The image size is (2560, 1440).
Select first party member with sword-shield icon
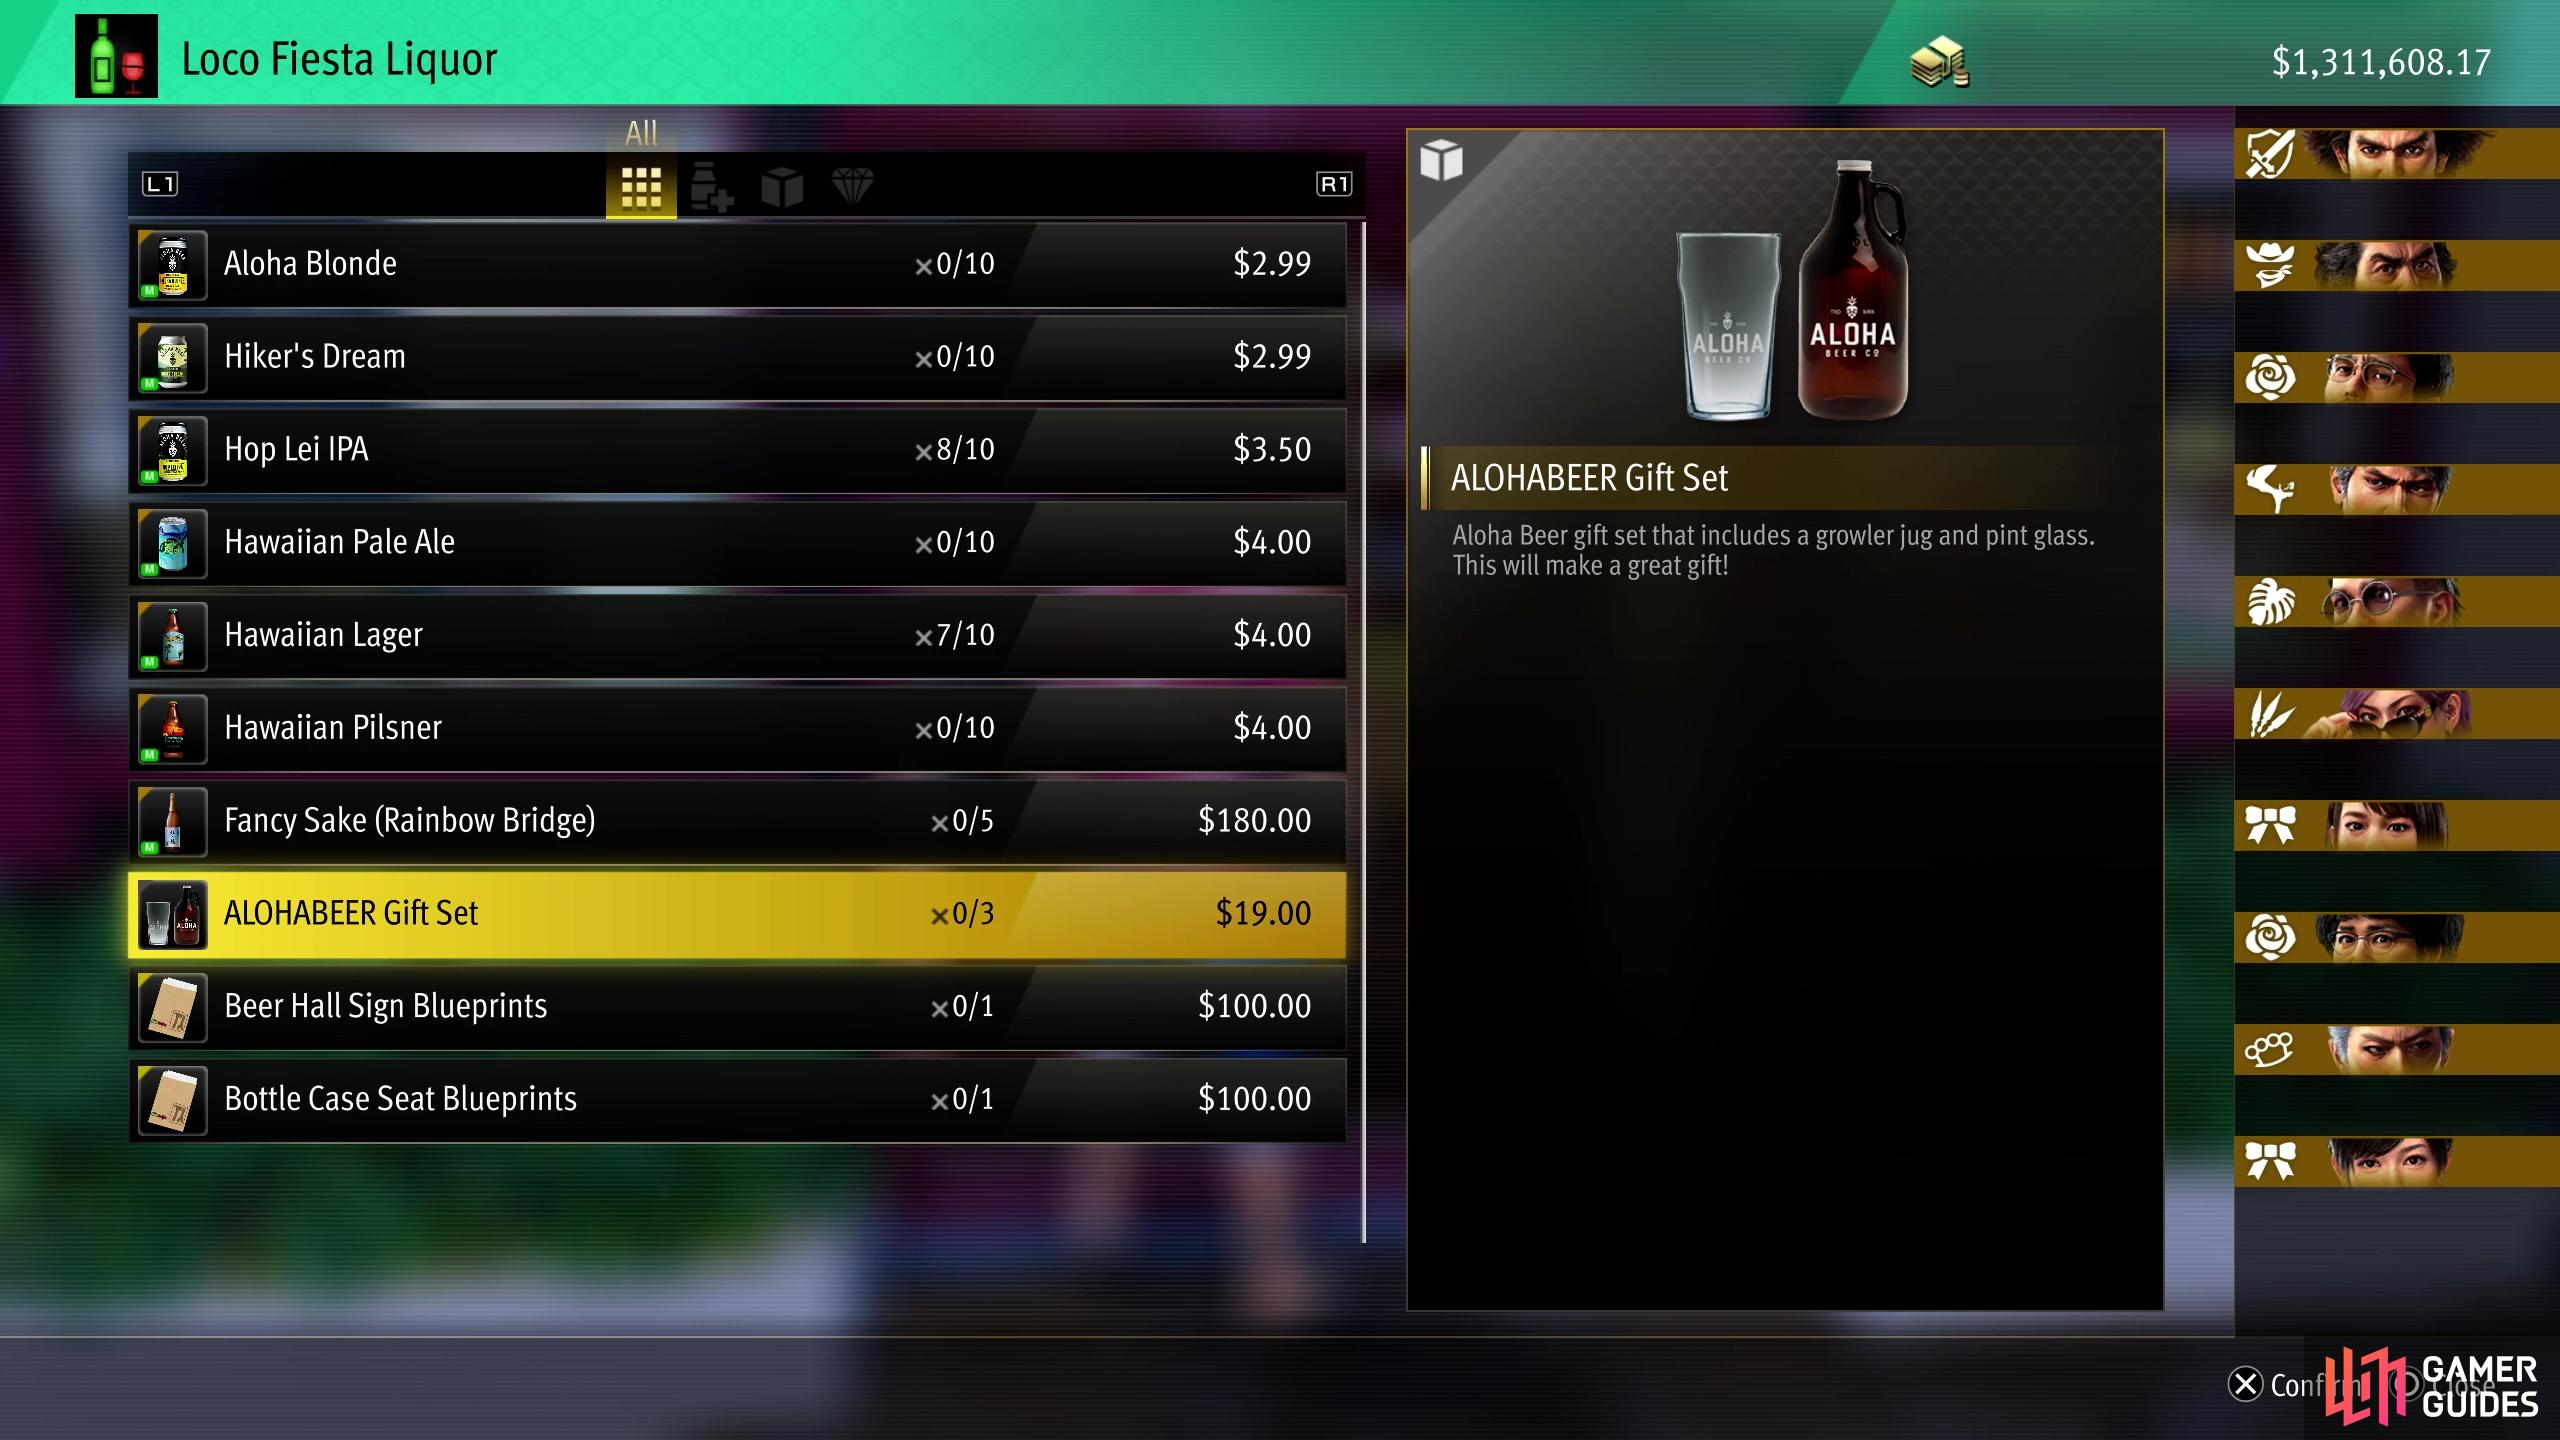(x=2397, y=153)
